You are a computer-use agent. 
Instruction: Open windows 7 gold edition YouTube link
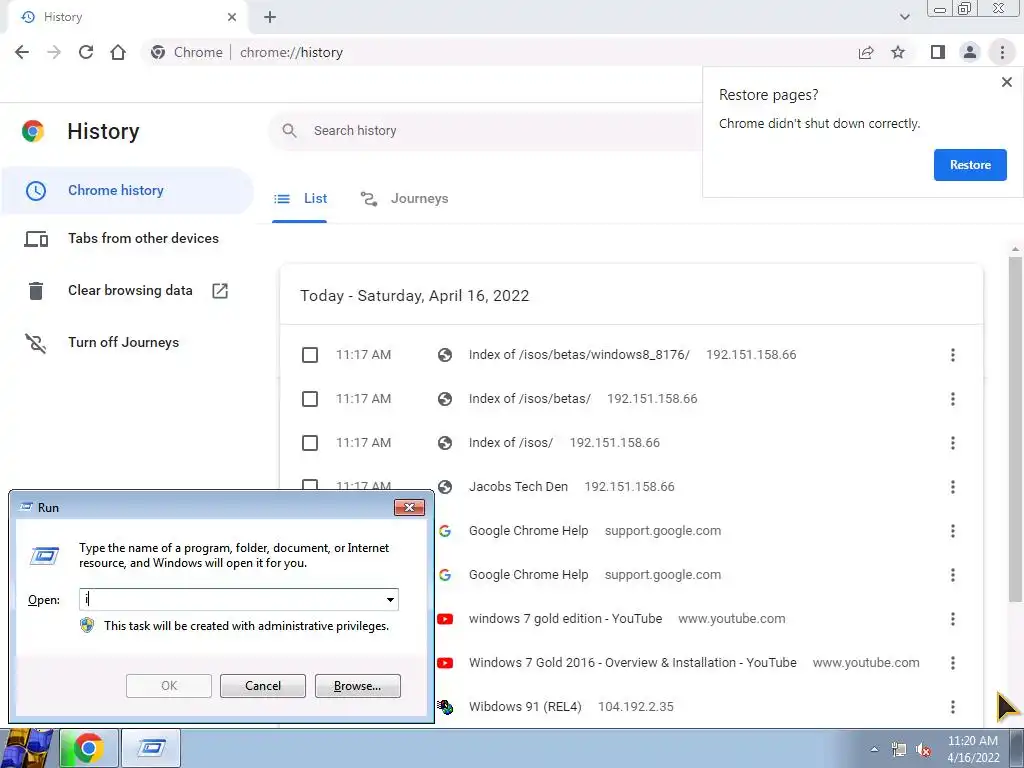[565, 618]
